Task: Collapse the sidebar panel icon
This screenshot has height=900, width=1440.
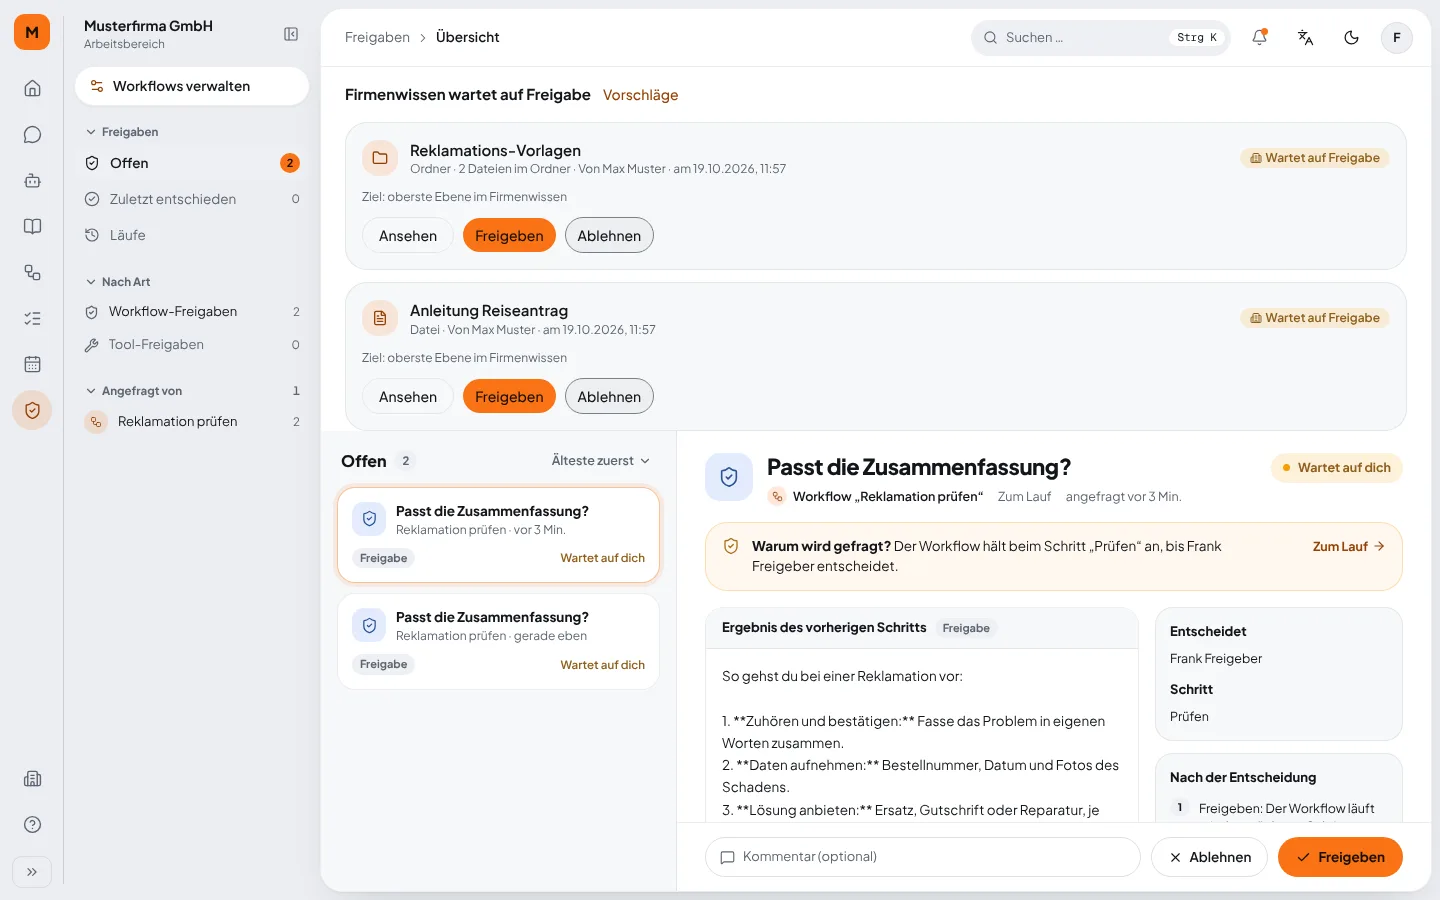Action: pos(291,34)
